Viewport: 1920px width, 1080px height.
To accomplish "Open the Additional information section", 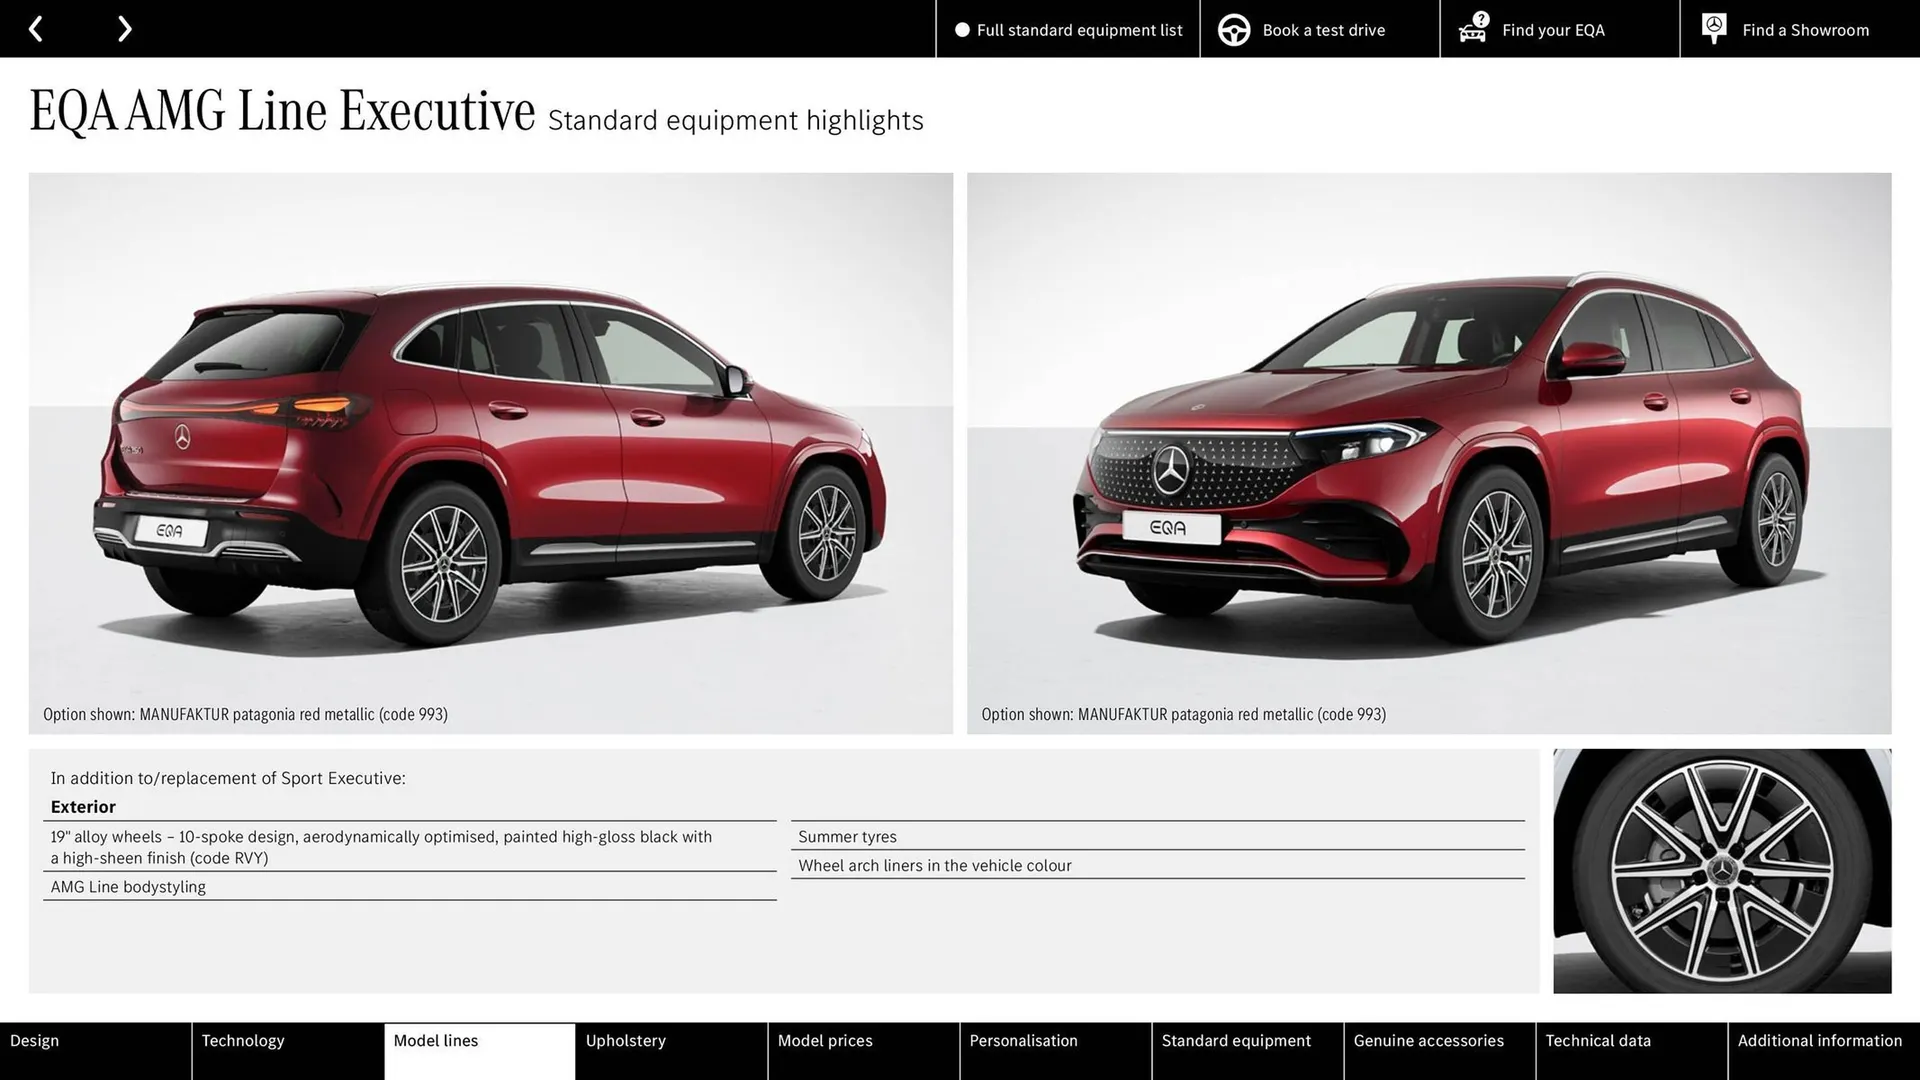I will (x=1819, y=1040).
